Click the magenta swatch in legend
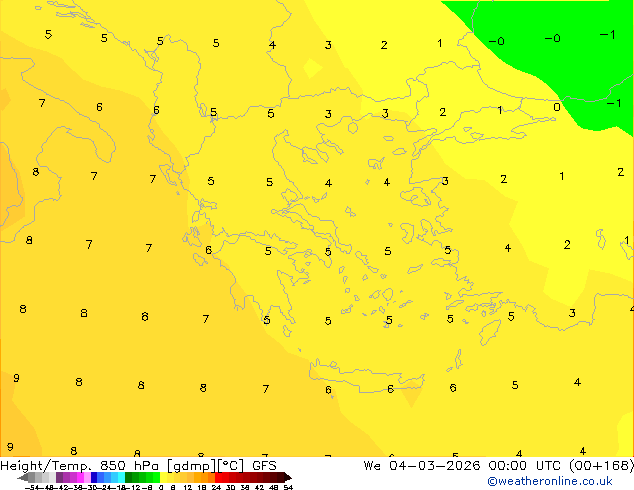The width and height of the screenshot is (634, 490). coord(80,477)
